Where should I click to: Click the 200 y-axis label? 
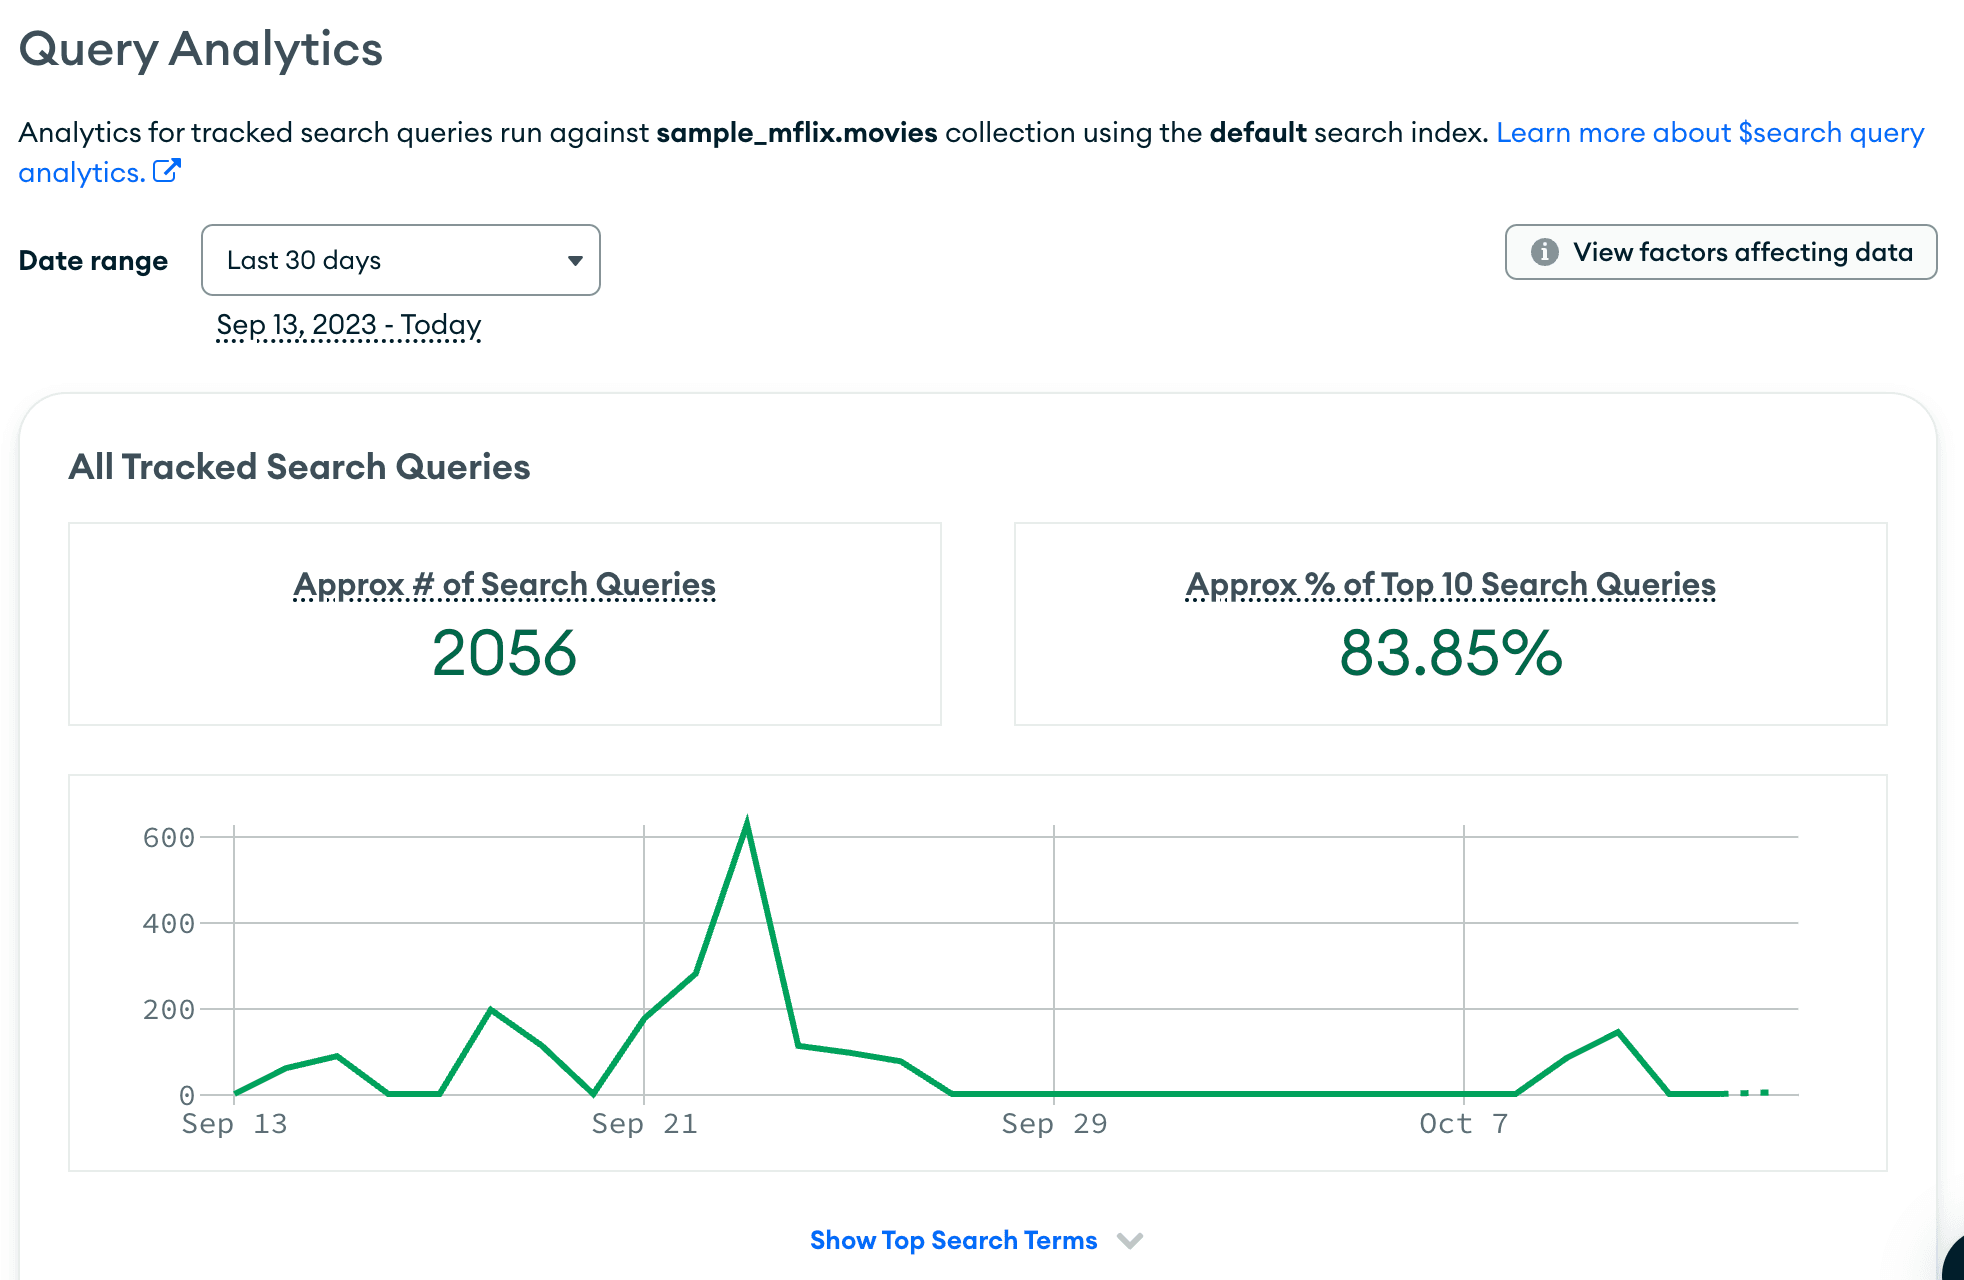(168, 1009)
